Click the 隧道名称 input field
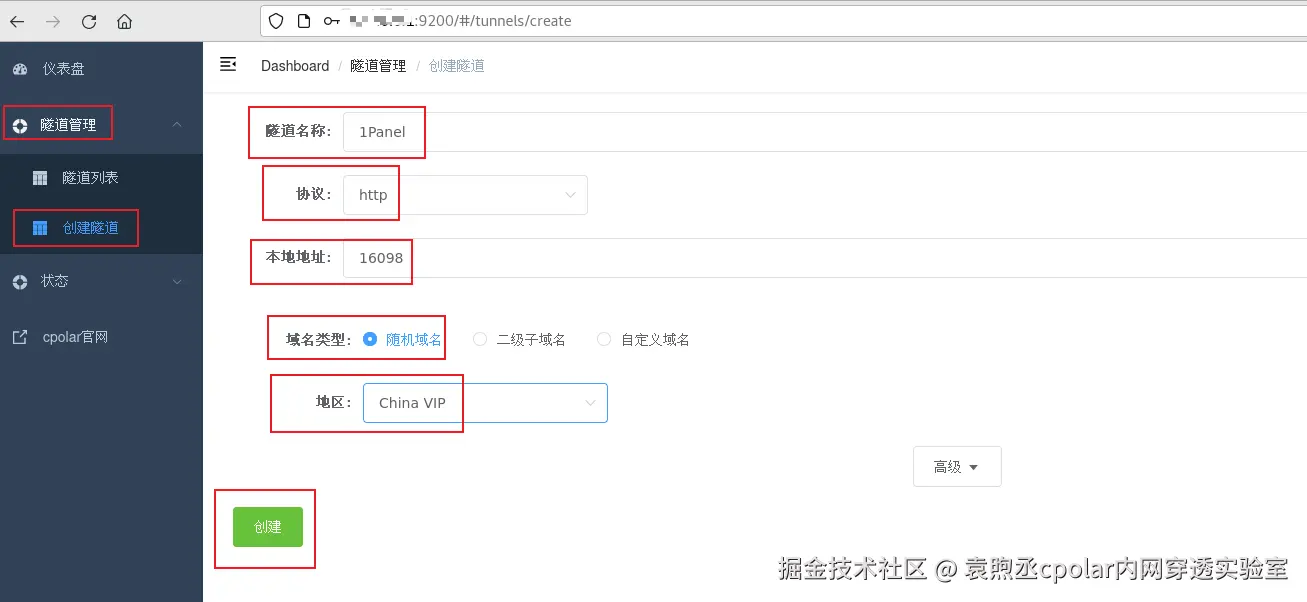Image resolution: width=1307 pixels, height=602 pixels. click(x=825, y=132)
